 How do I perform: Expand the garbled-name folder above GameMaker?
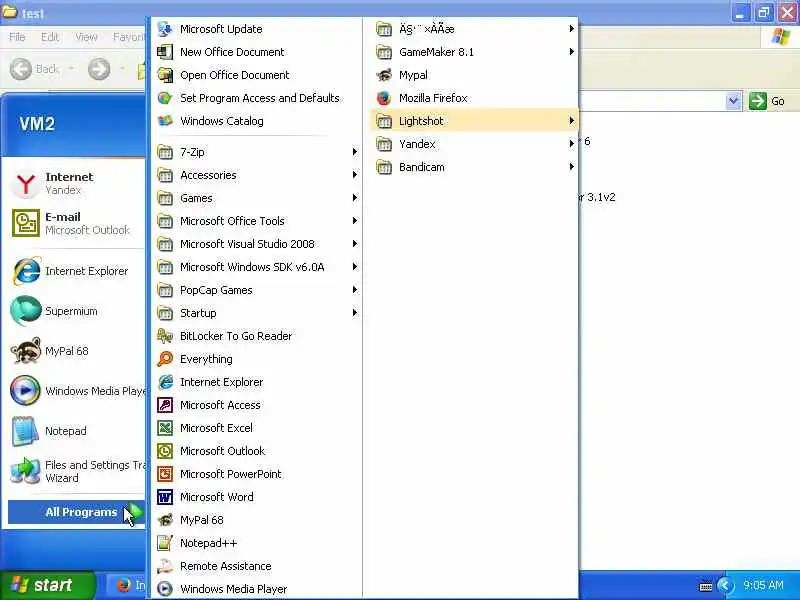pyautogui.click(x=474, y=29)
